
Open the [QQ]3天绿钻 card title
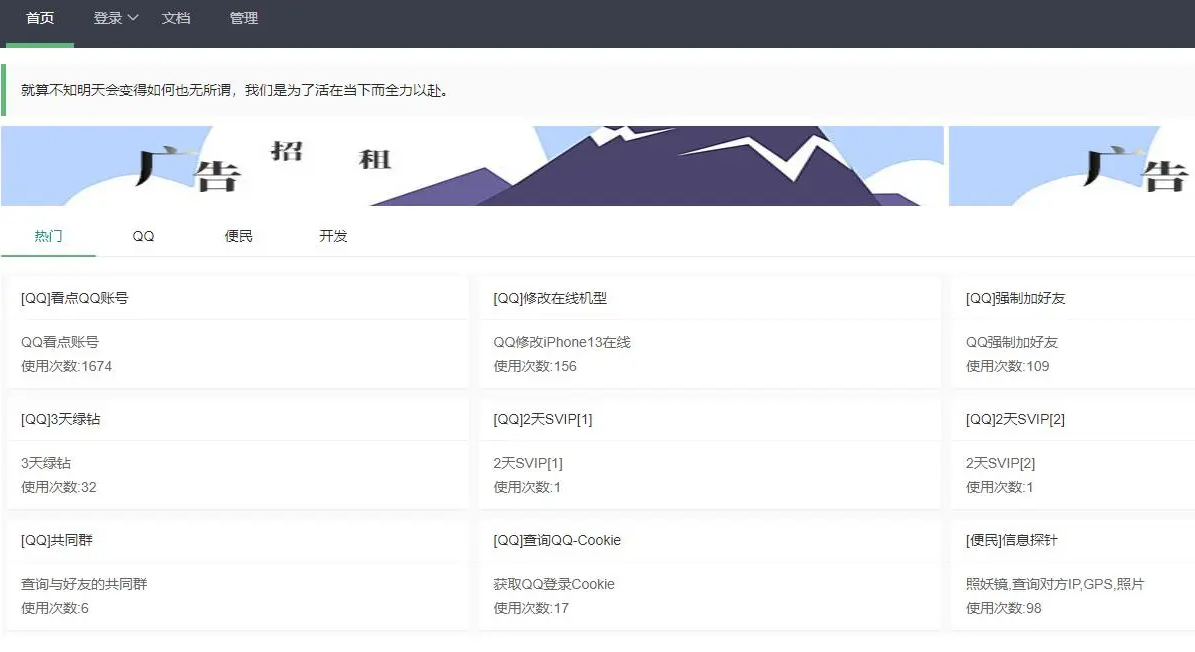[60, 420]
